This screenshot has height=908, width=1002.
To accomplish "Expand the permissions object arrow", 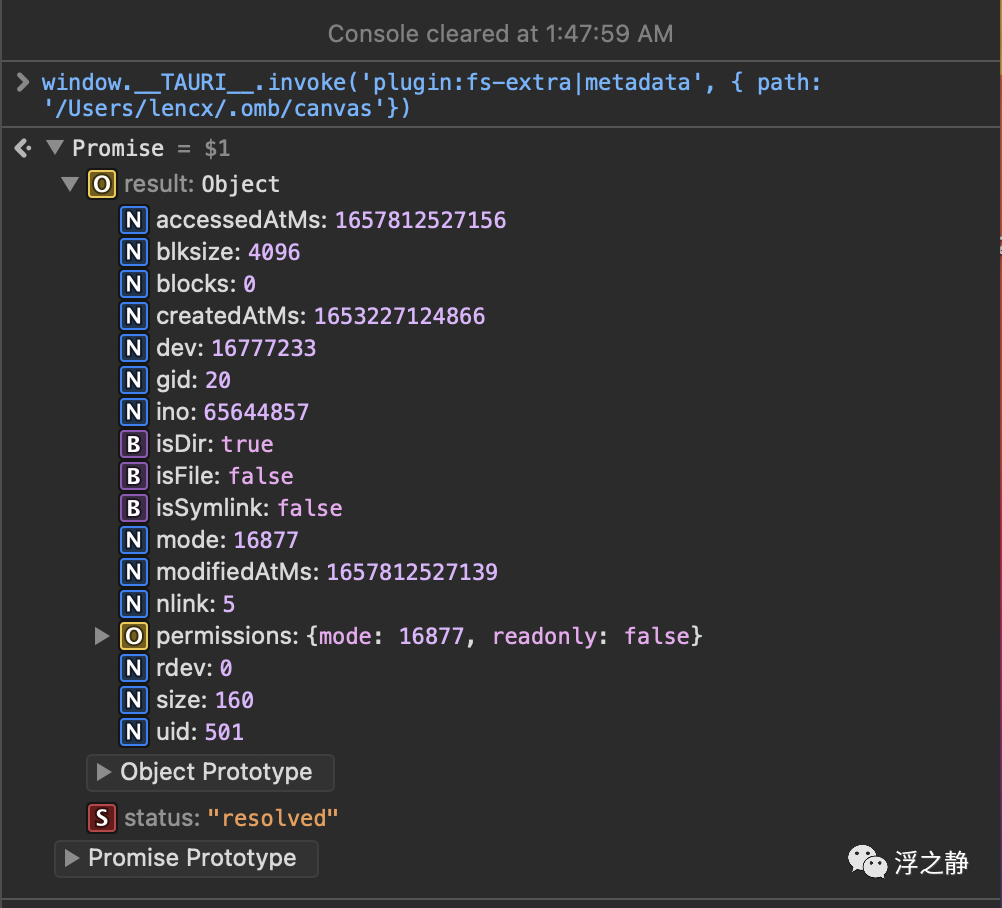I will point(101,636).
